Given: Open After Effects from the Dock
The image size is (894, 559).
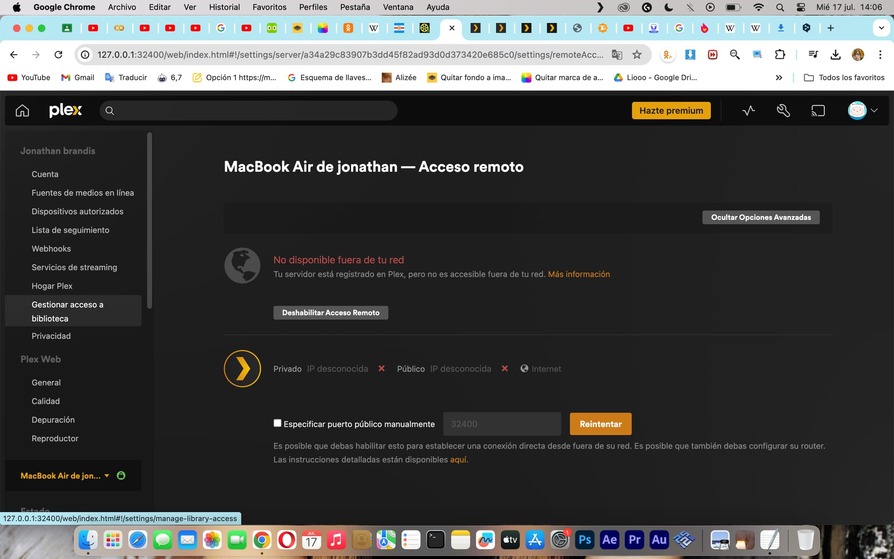Looking at the screenshot, I should (609, 539).
